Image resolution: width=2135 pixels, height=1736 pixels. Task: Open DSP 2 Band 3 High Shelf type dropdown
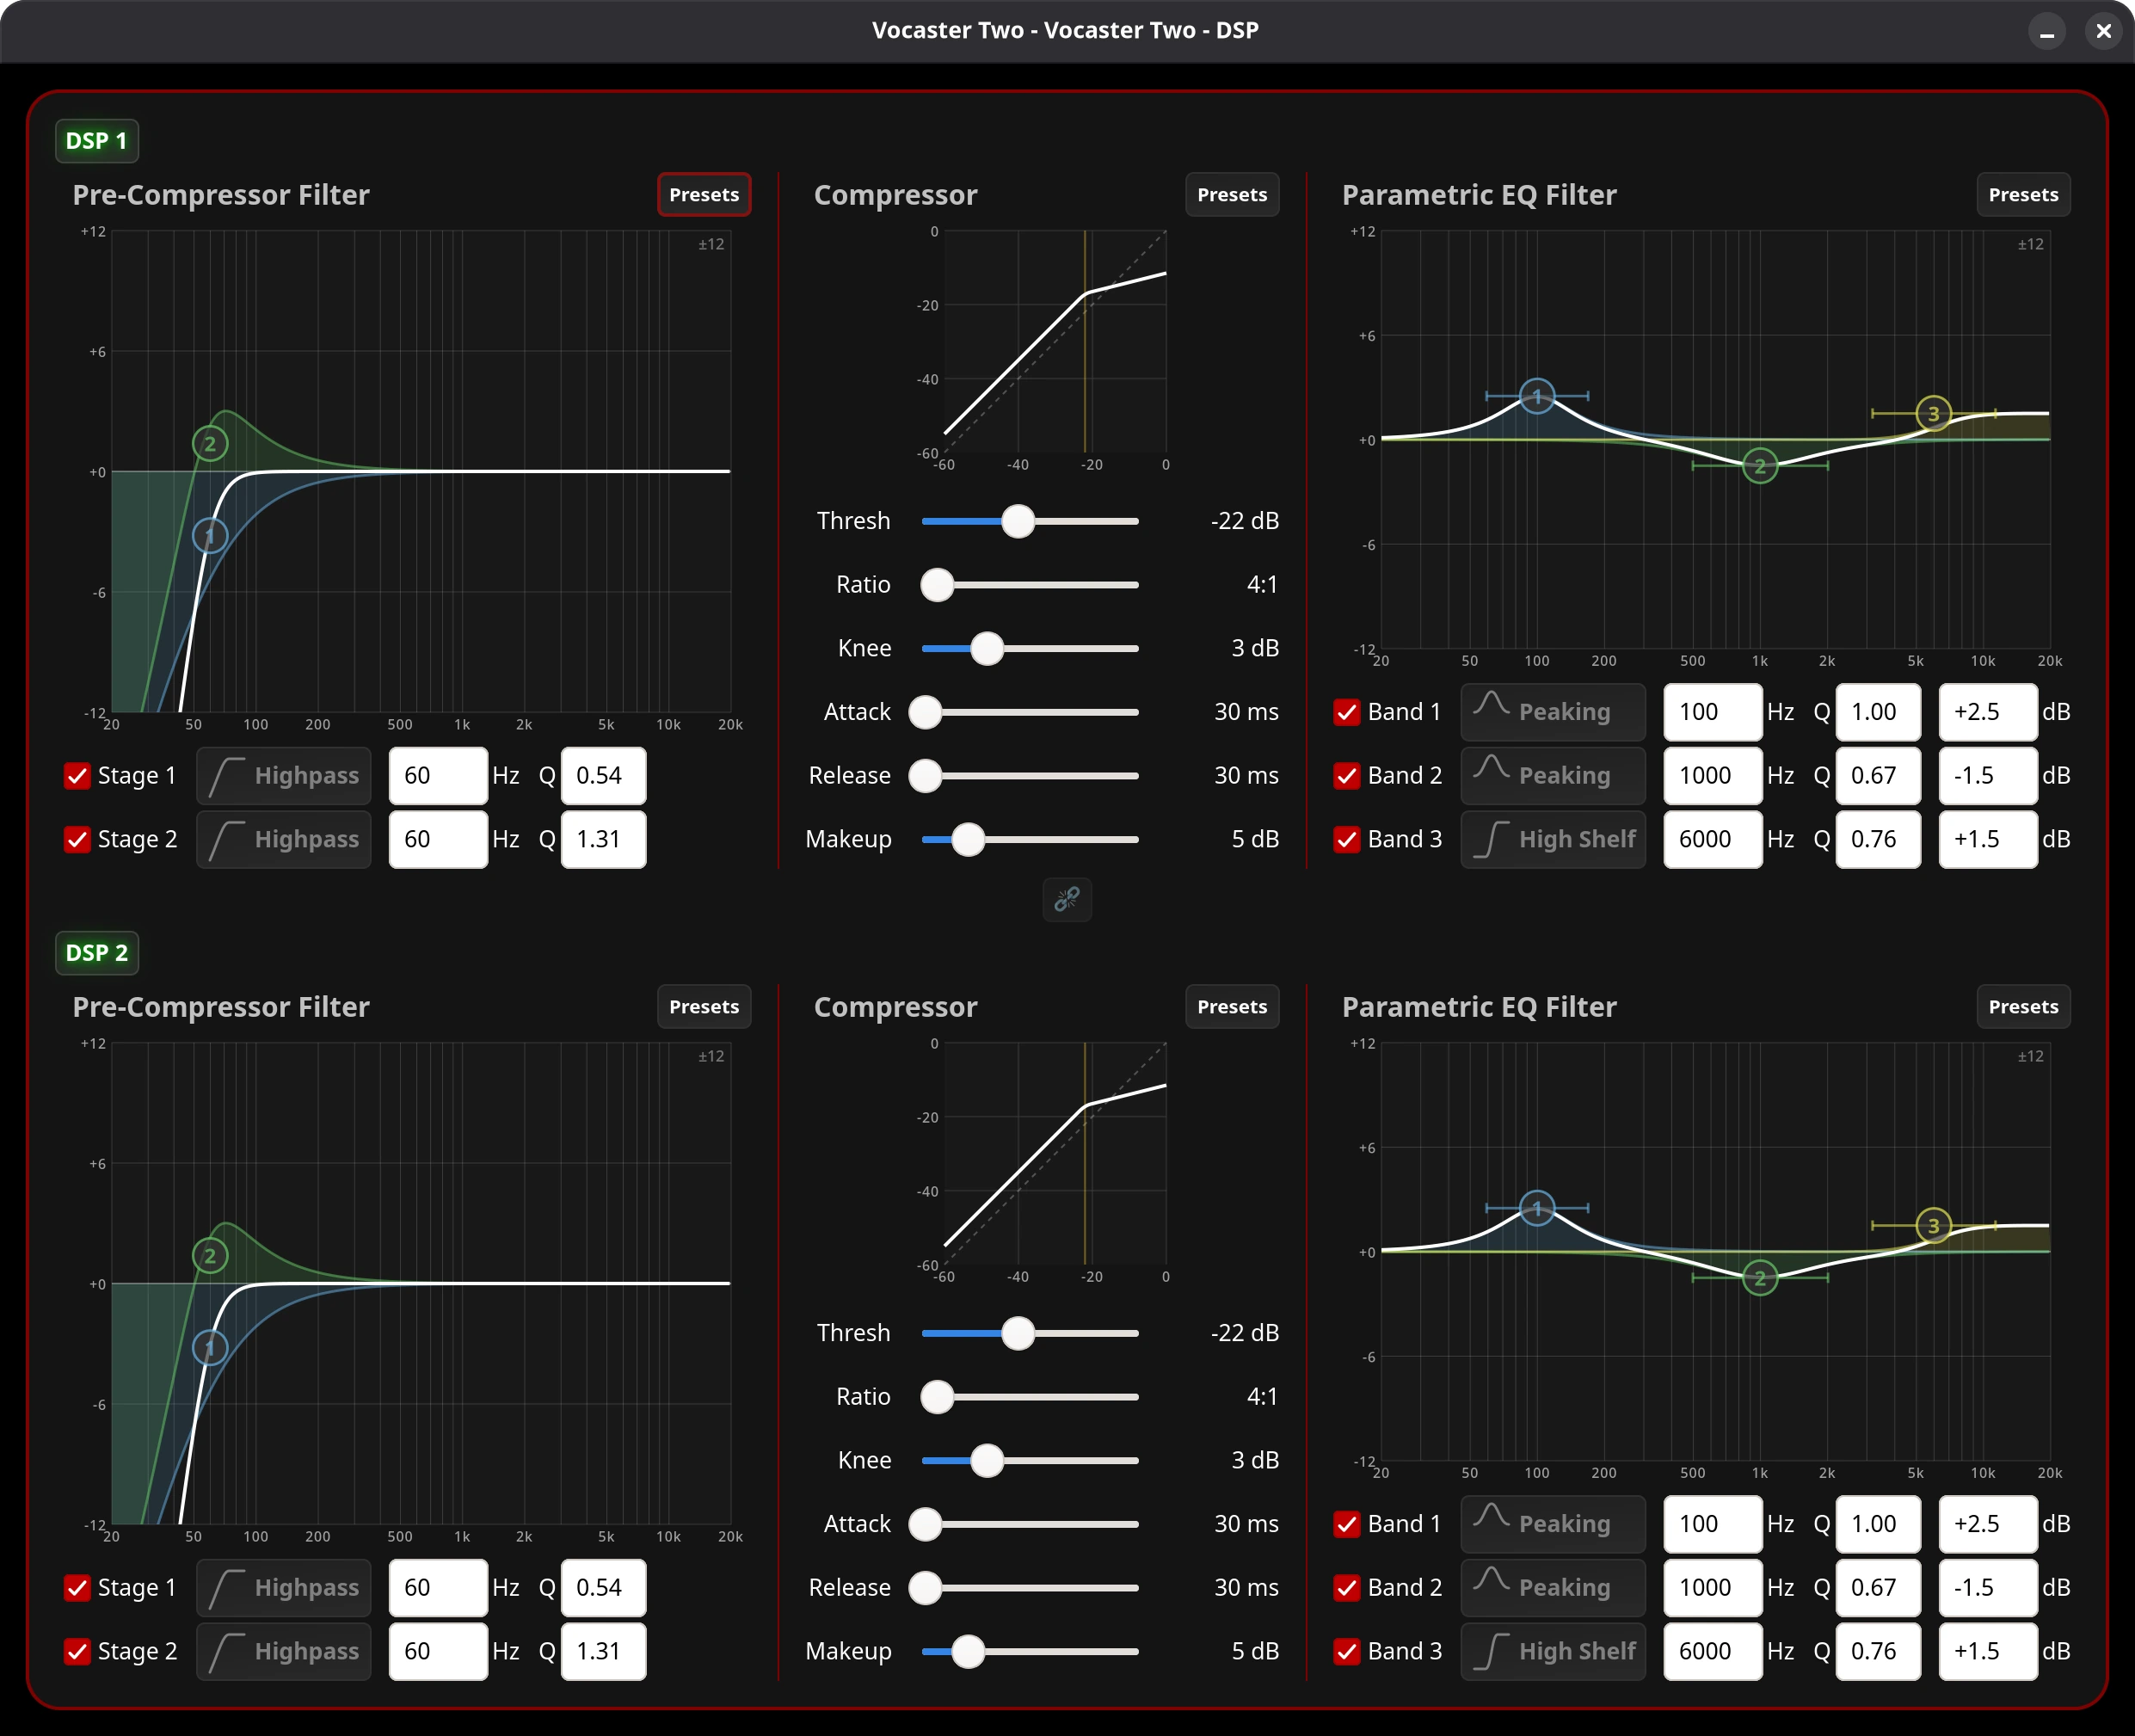pos(1553,1651)
